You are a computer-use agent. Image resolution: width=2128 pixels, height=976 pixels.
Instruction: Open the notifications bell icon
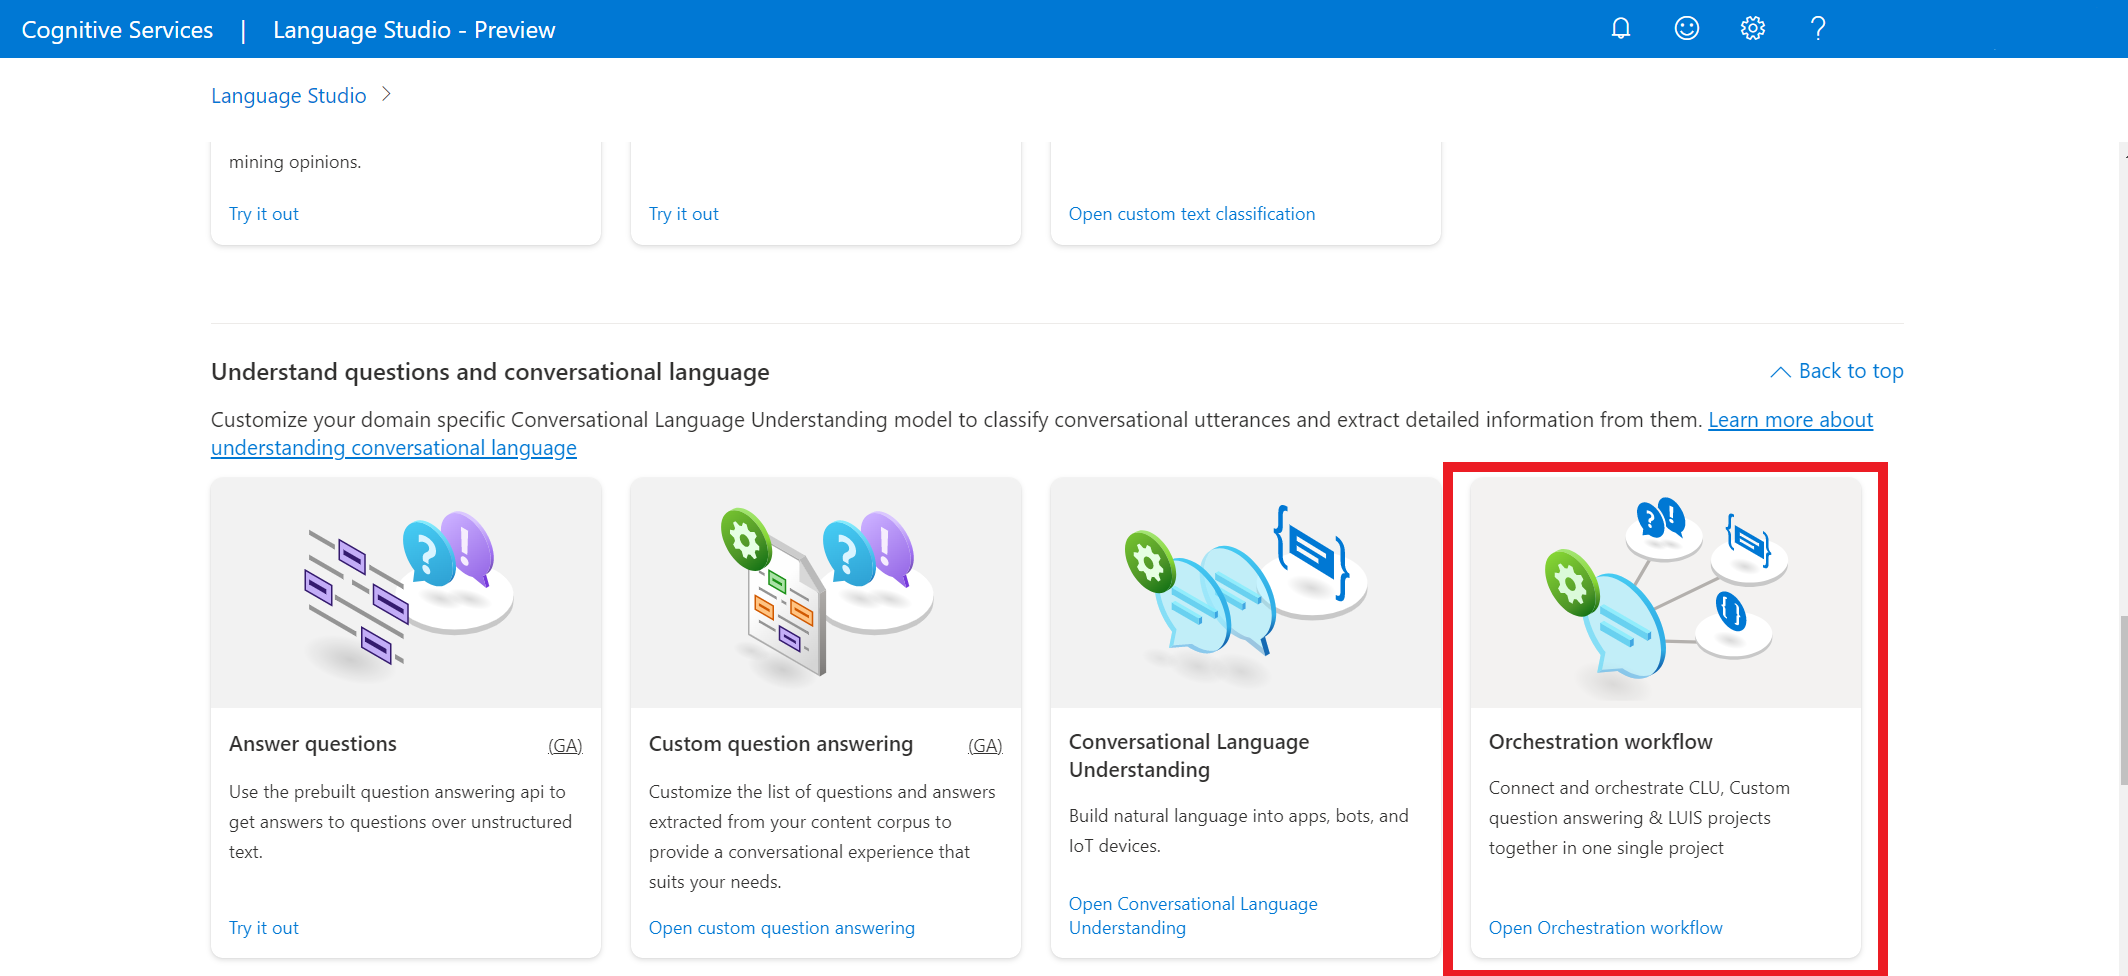click(1621, 29)
